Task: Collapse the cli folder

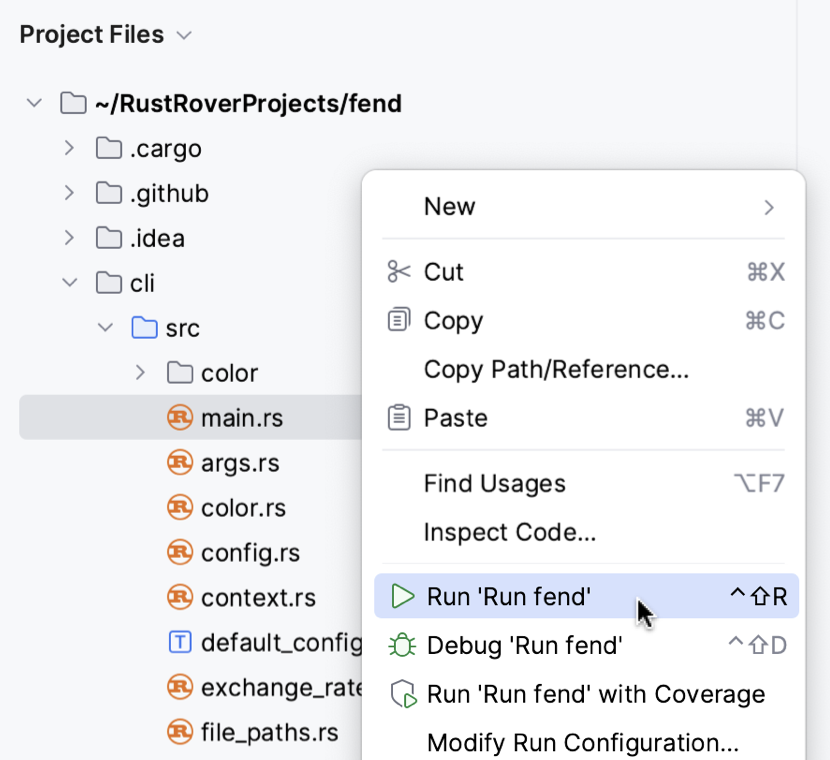Action: coord(68,283)
